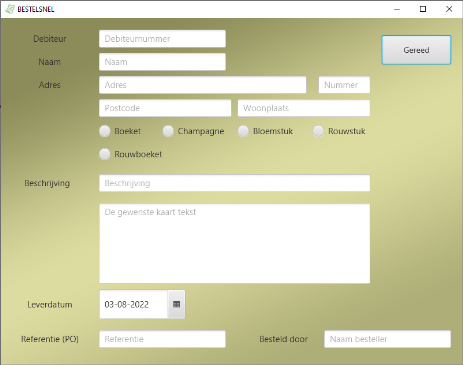The width and height of the screenshot is (463, 365).
Task: Click the Besteld door label
Action: (284, 339)
